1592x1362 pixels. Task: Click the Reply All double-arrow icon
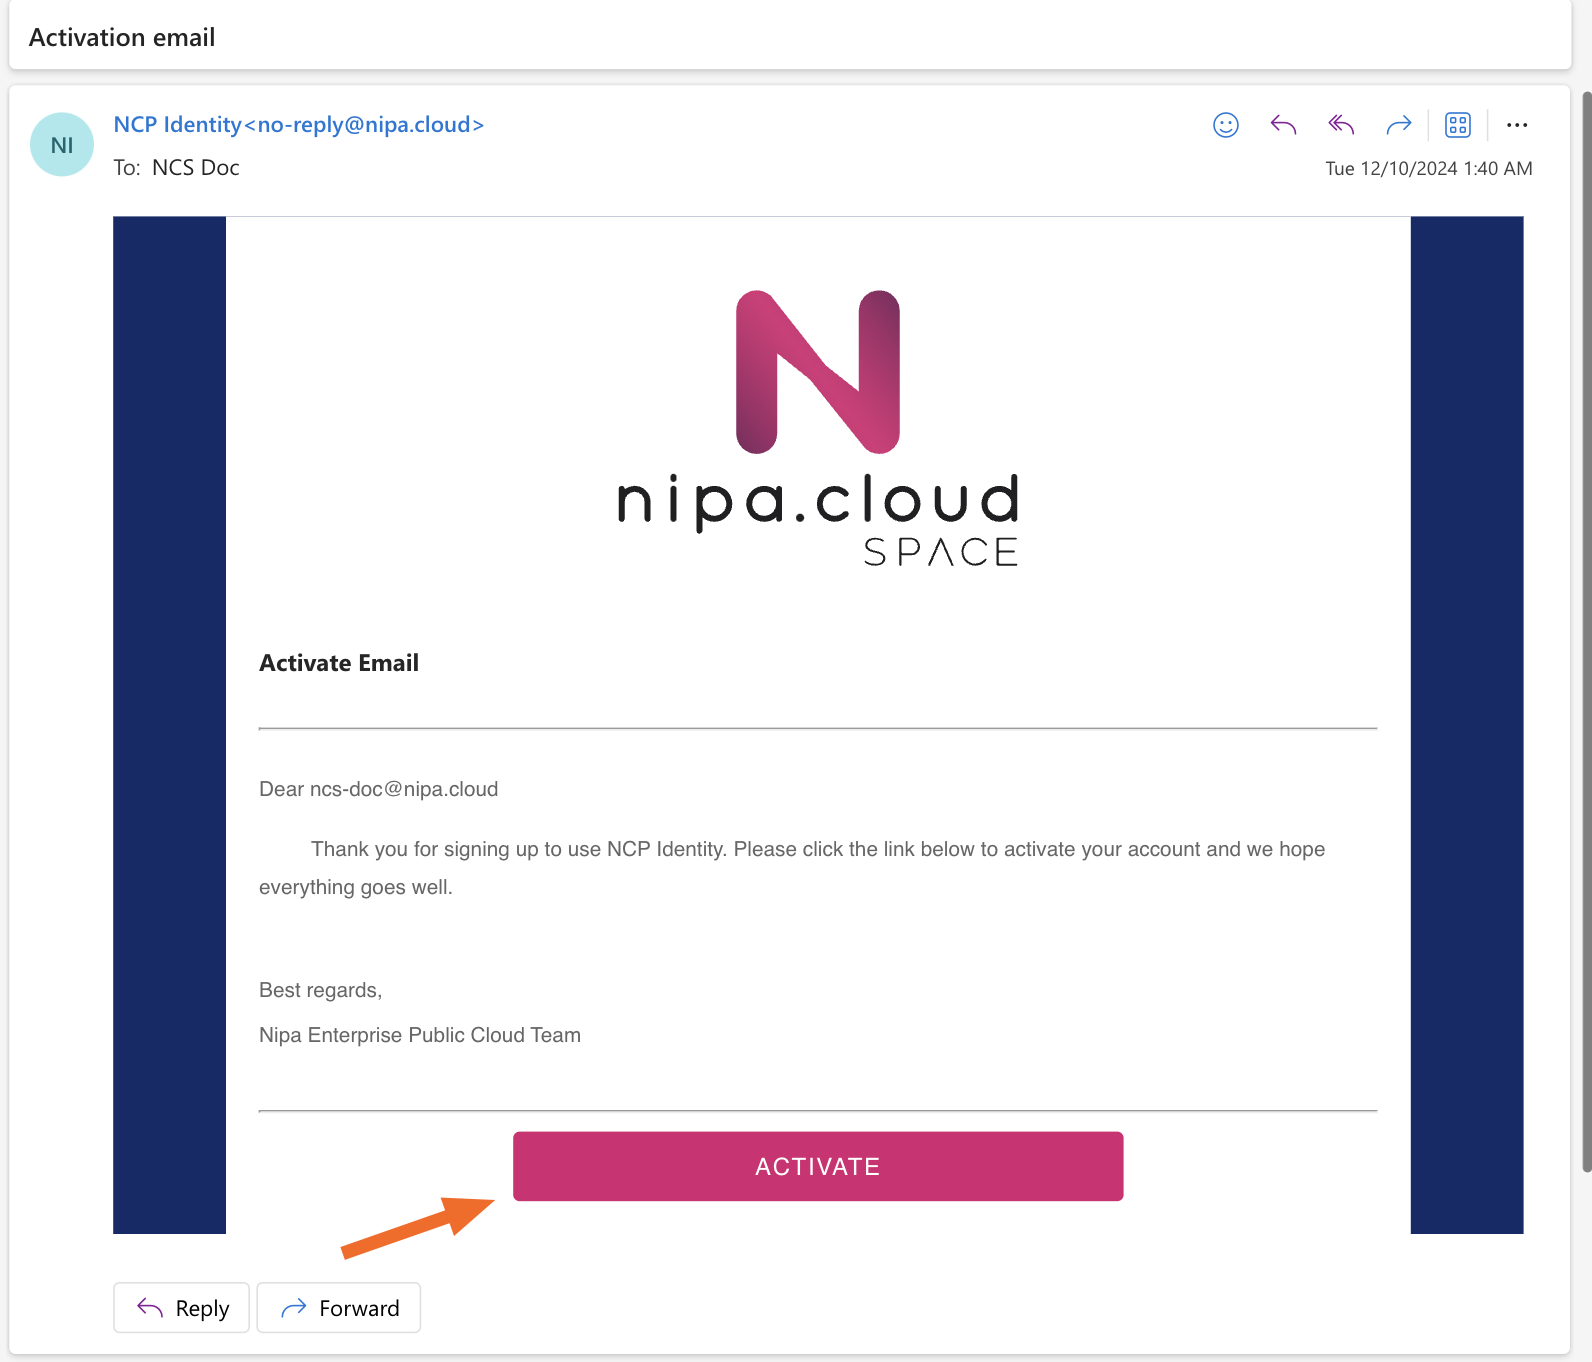tap(1341, 125)
